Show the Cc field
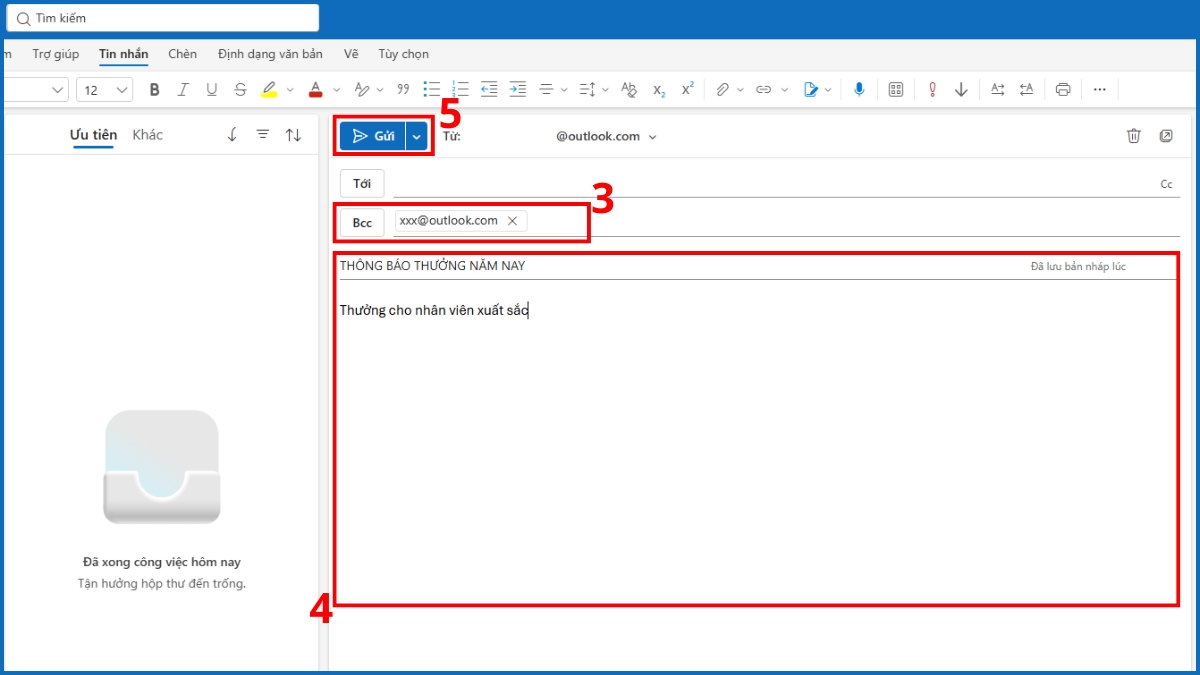1200x675 pixels. pyautogui.click(x=1166, y=184)
